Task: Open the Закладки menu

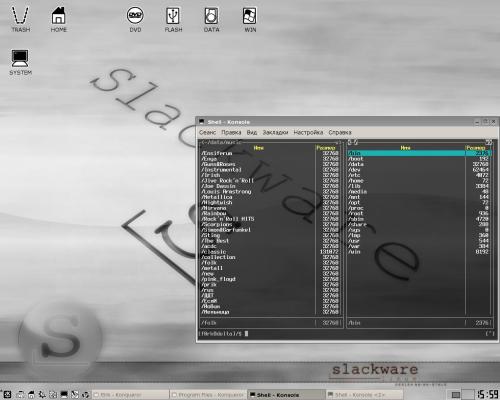Action: [275, 132]
